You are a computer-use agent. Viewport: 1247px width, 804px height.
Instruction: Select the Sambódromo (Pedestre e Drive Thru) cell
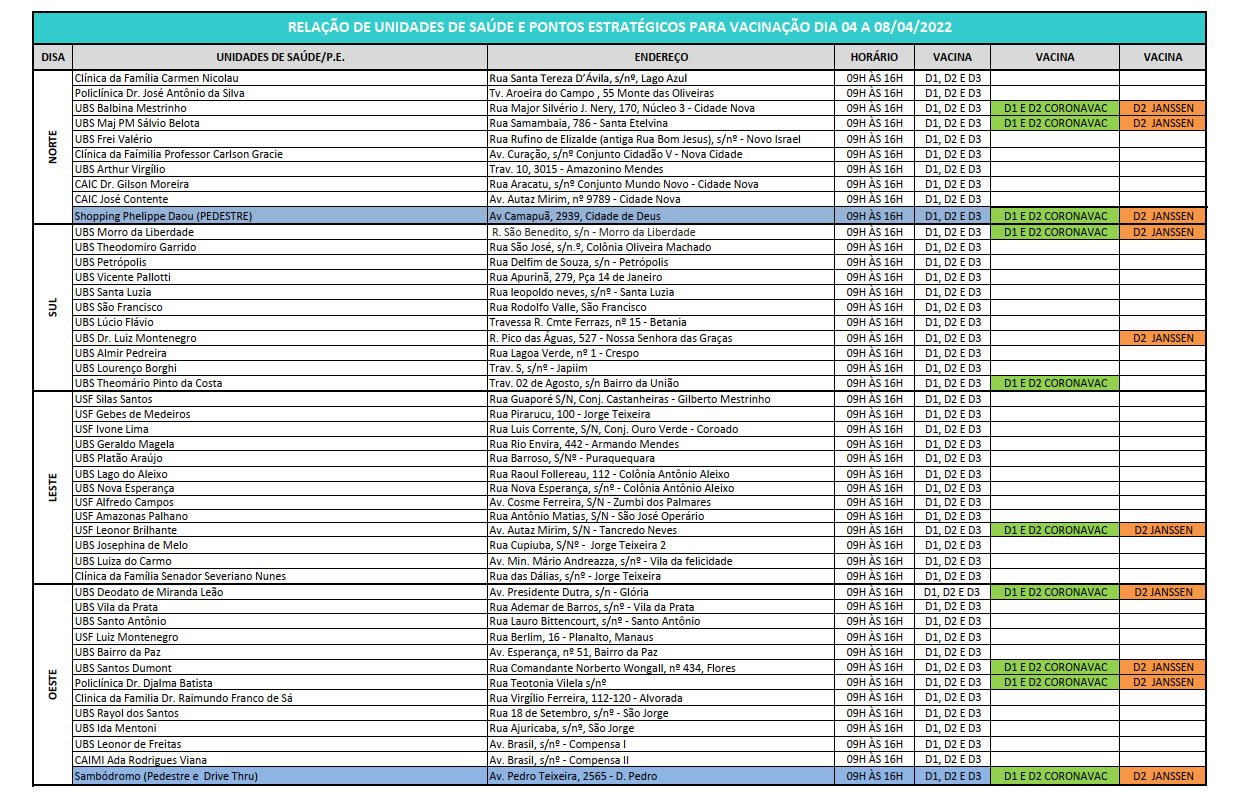(166, 776)
